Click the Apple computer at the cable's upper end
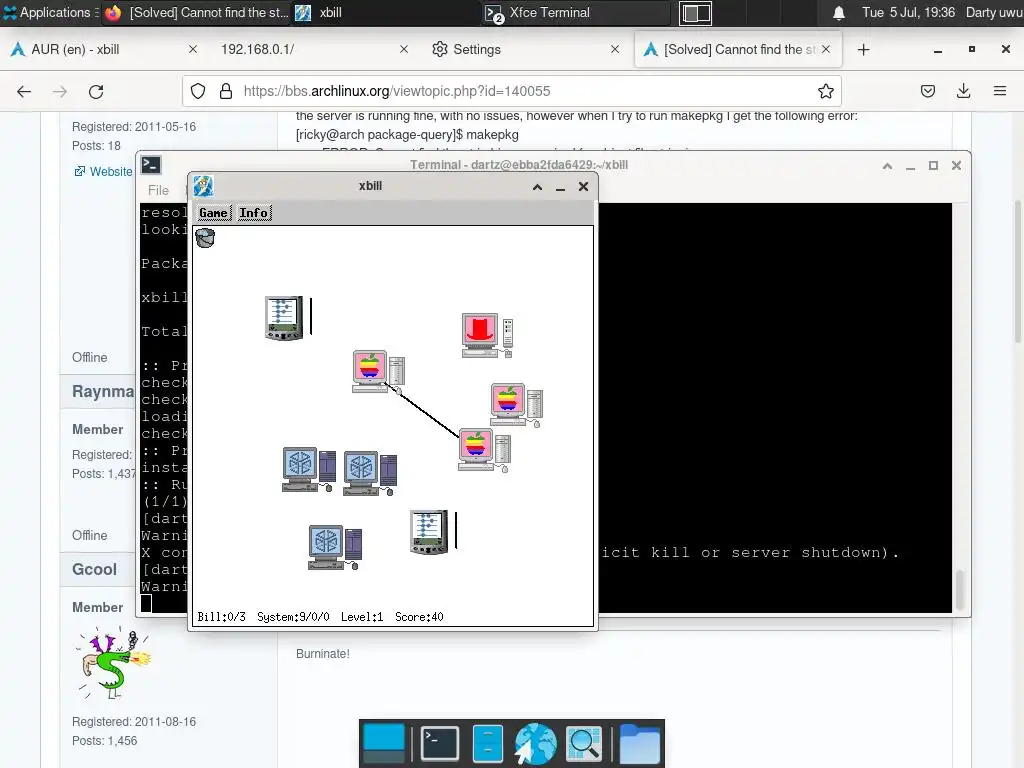The image size is (1024, 768). coord(378,372)
